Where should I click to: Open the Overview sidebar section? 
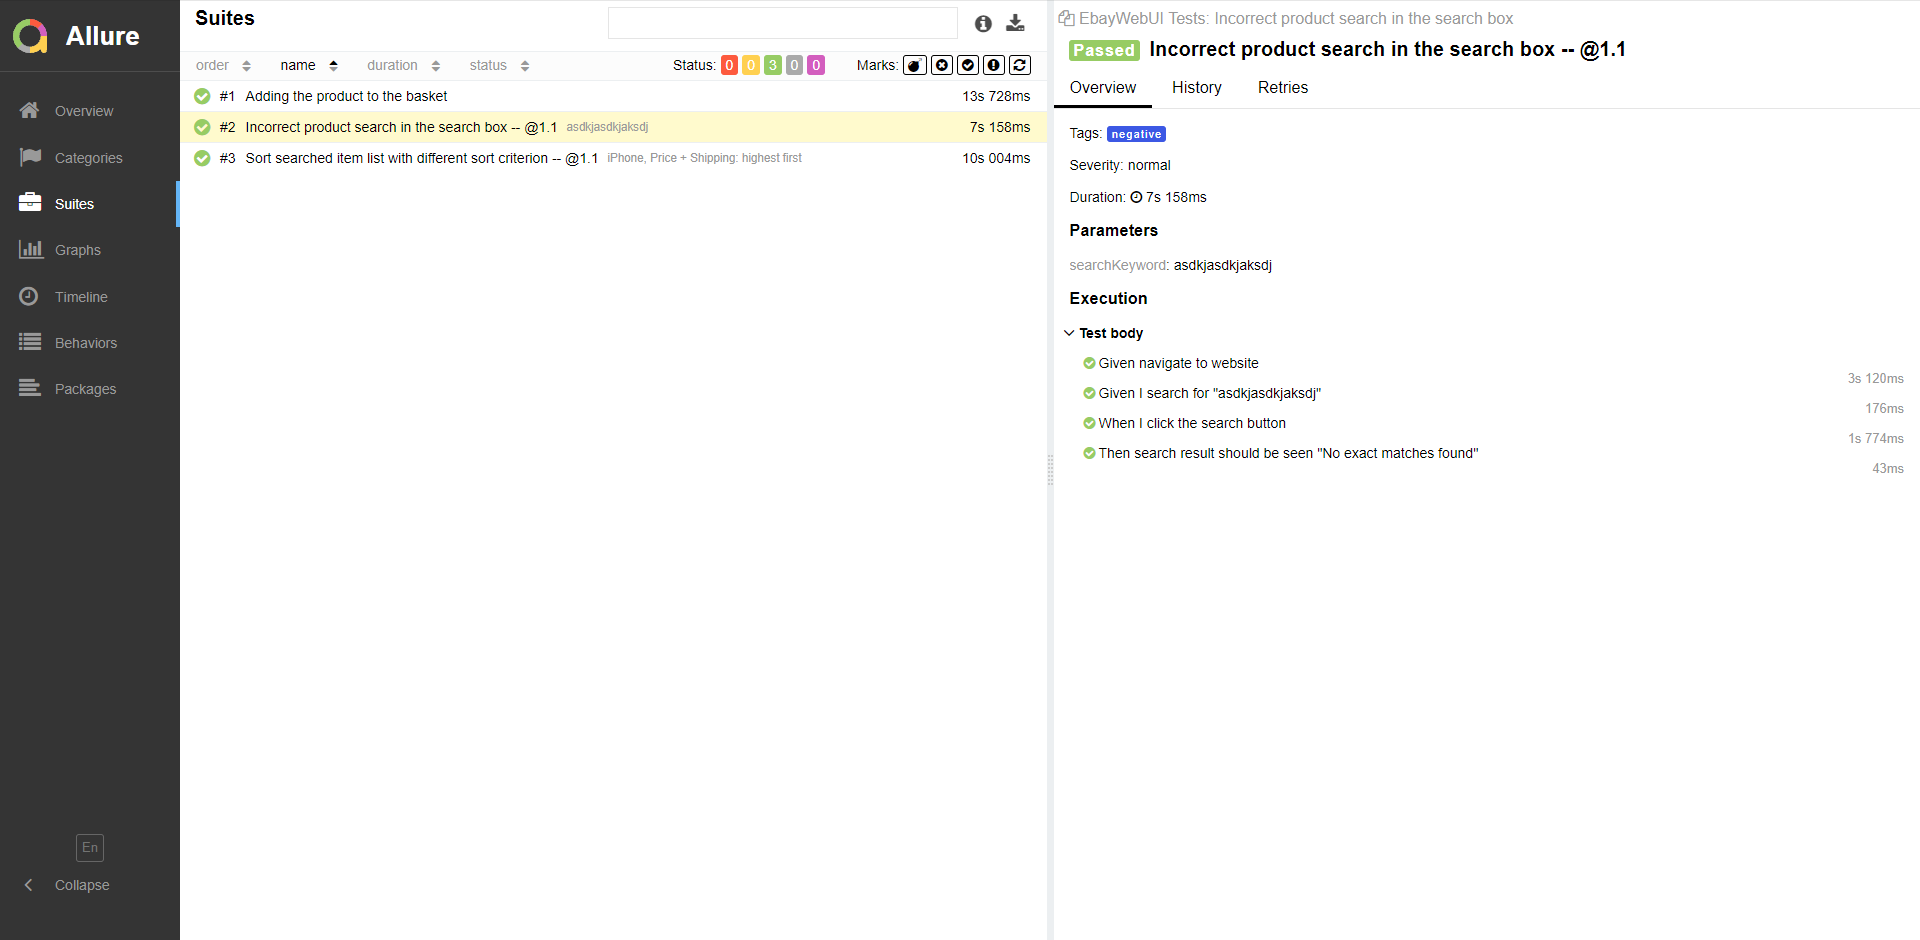[84, 111]
